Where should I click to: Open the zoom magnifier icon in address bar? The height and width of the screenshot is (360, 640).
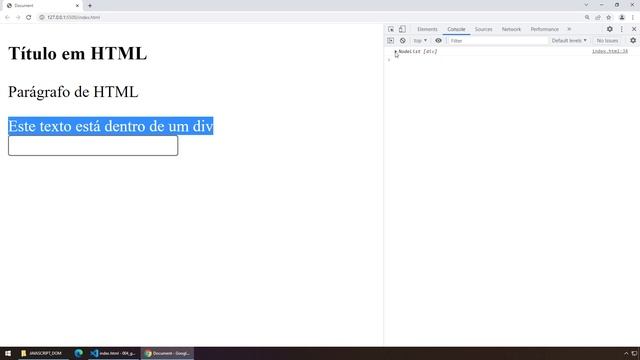(587, 18)
